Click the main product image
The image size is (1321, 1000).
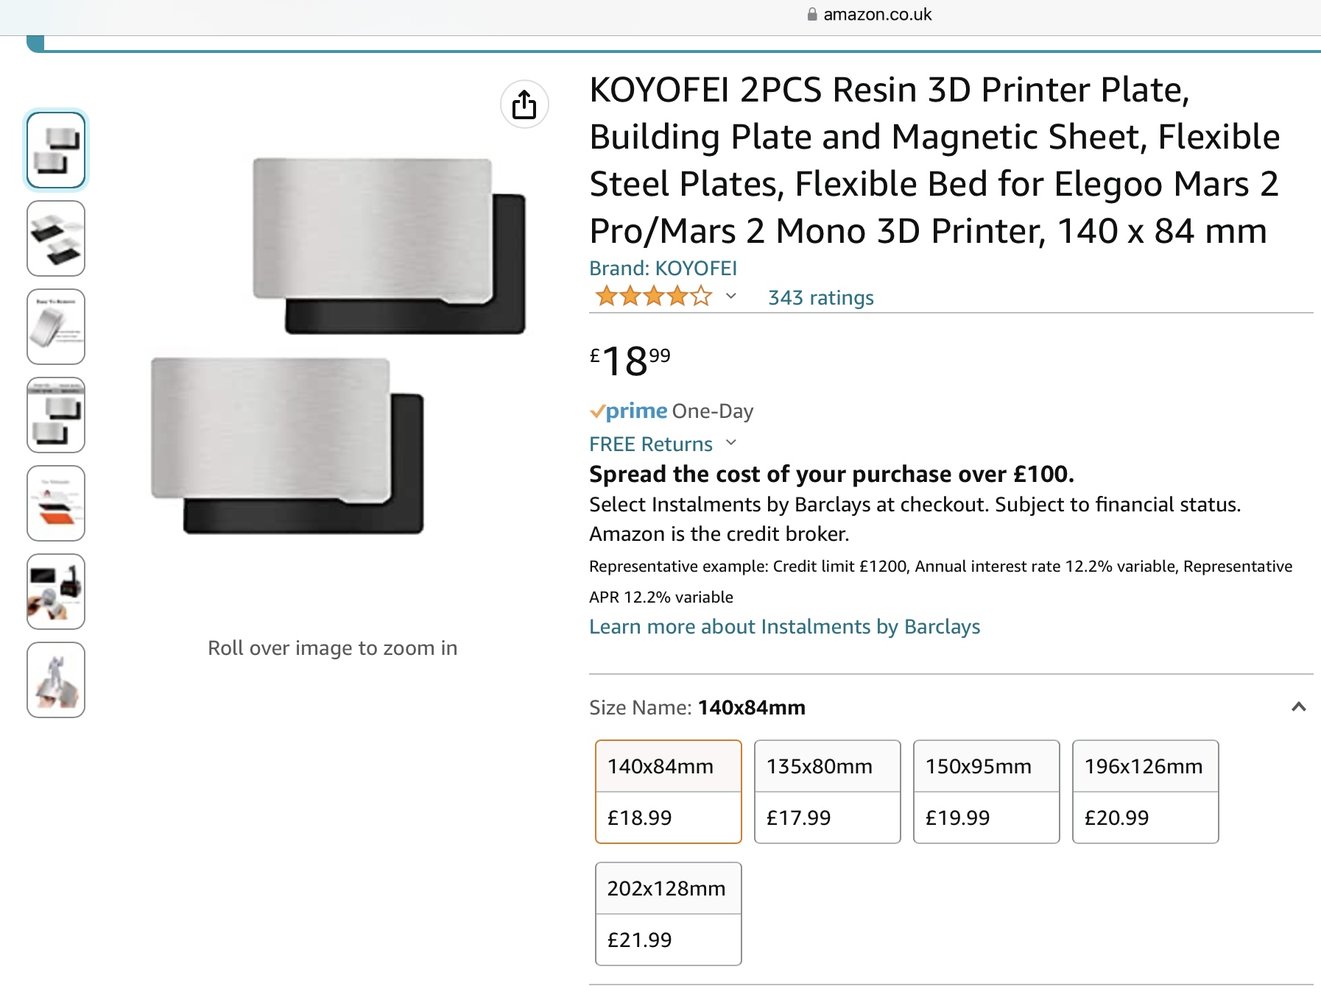click(x=338, y=345)
